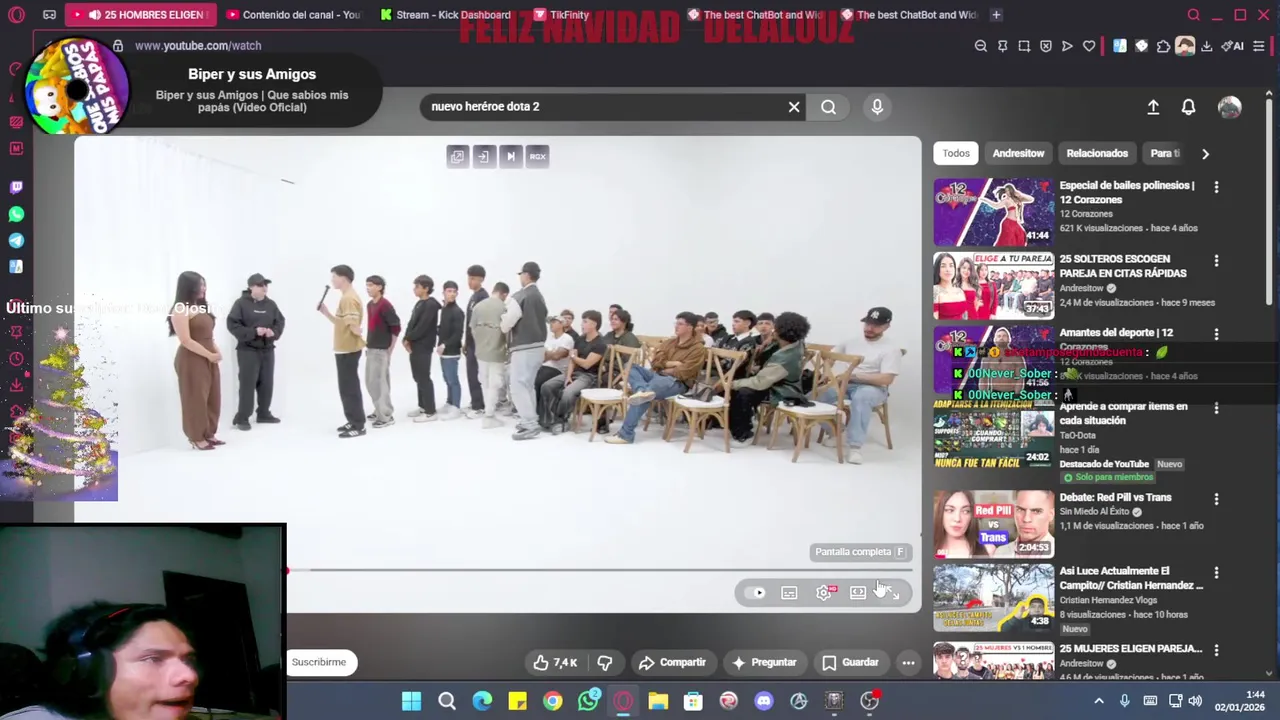The image size is (1280, 720).
Task: Click the RGX button above player
Action: (538, 156)
